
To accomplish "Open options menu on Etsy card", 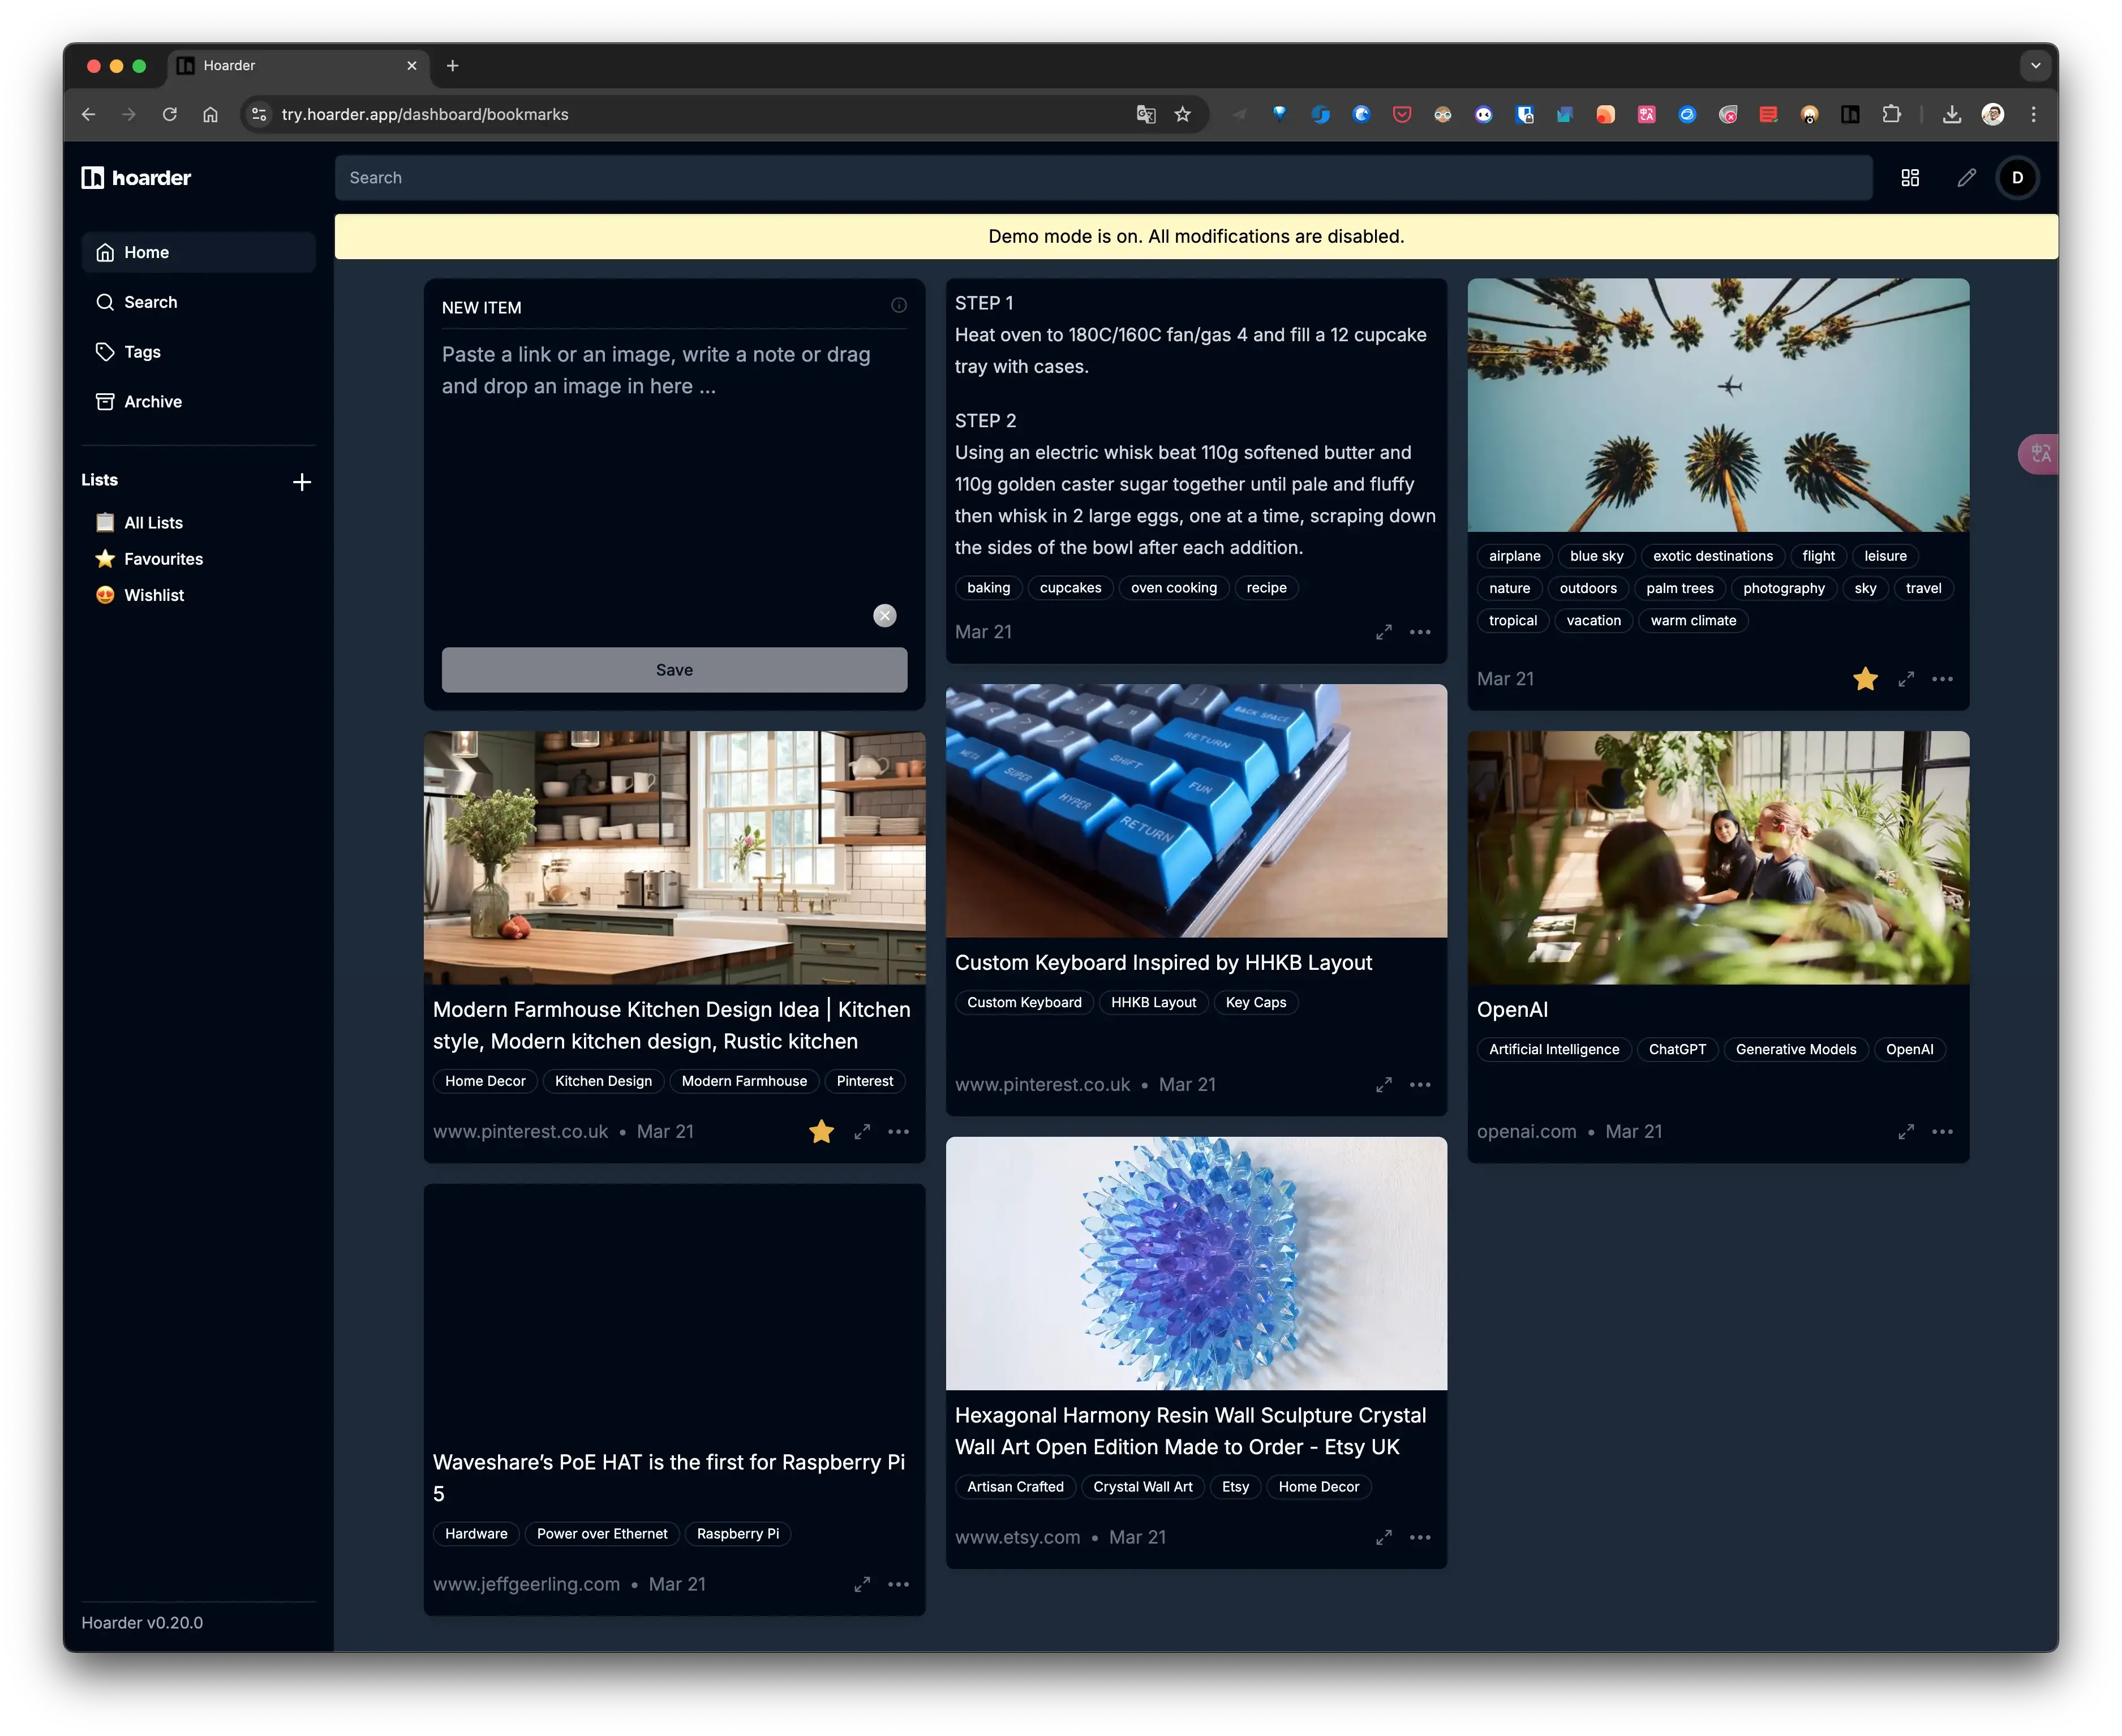I will click(1420, 1538).
